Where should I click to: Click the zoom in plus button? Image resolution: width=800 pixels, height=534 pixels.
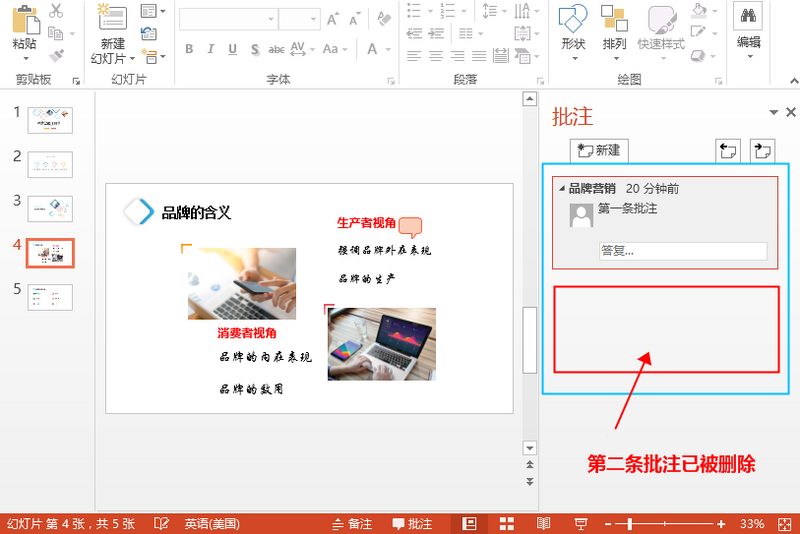tap(721, 523)
